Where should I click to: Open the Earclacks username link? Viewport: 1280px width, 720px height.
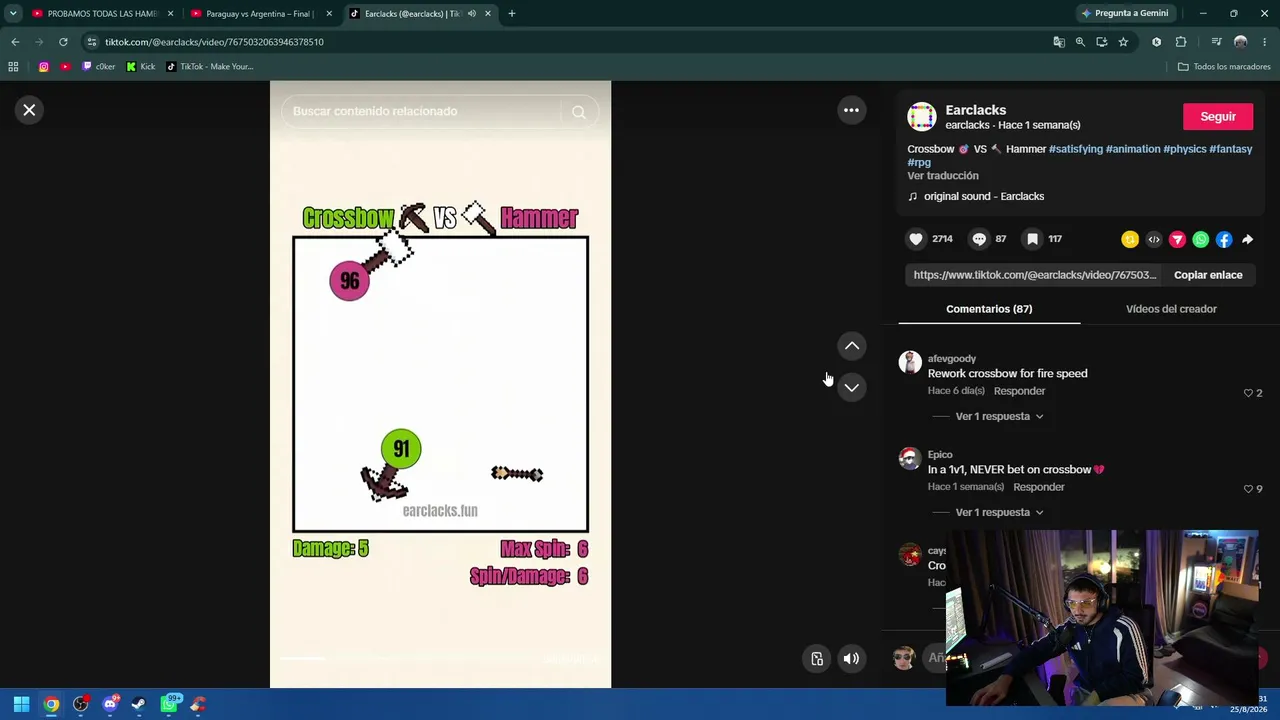[x=976, y=110]
